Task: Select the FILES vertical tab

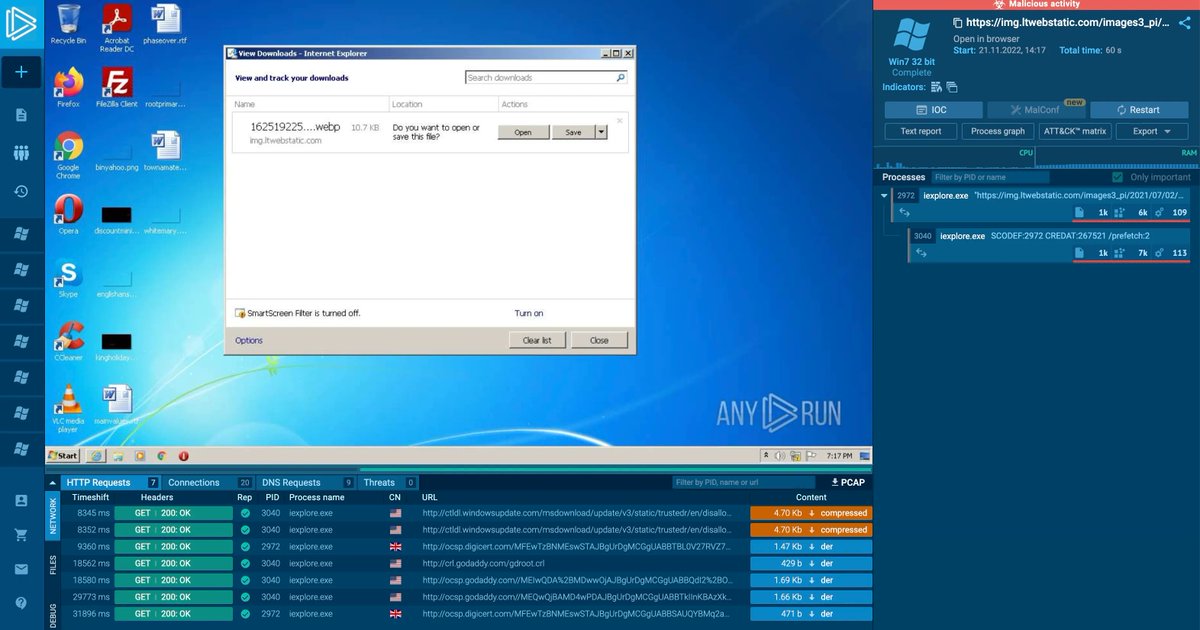Action: [x=52, y=564]
